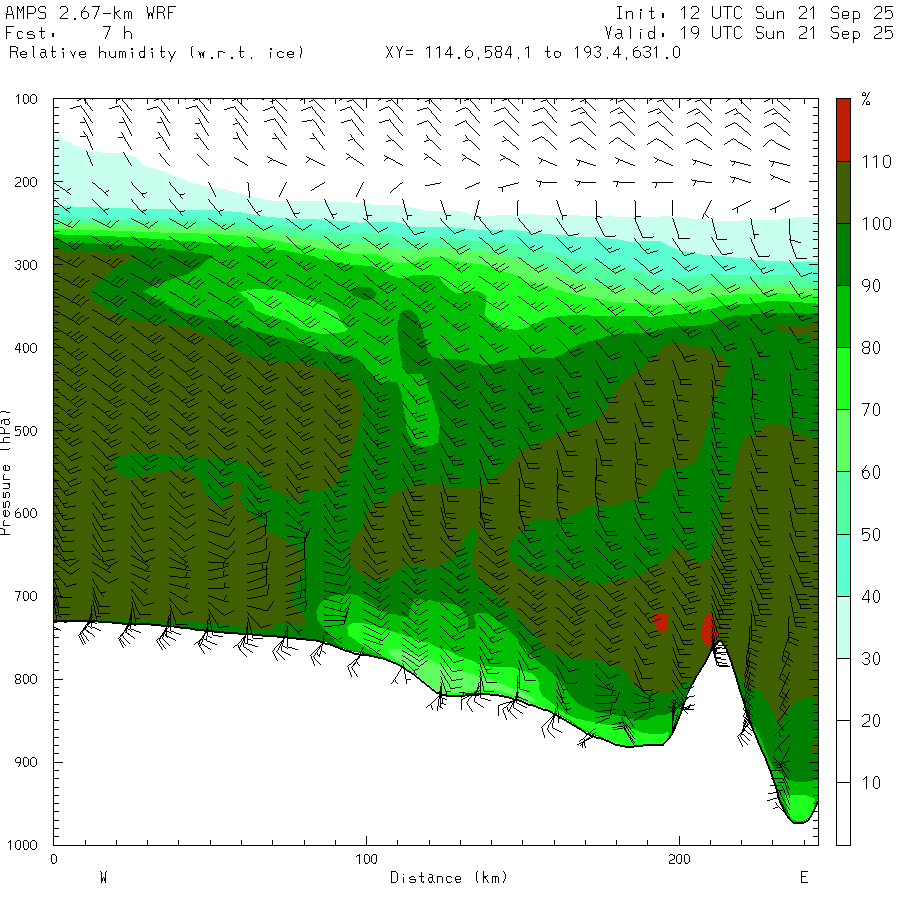
Task: Click the olive swatch between 100 and 110
Action: click(x=843, y=192)
